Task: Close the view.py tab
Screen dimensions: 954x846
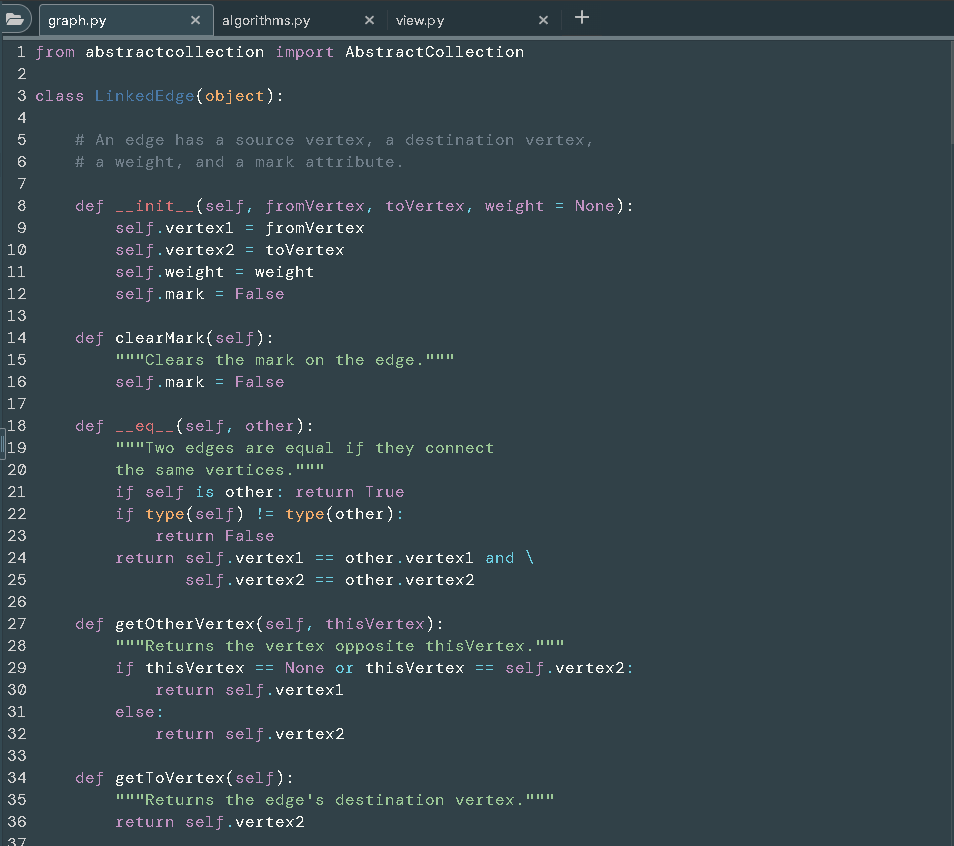Action: pos(543,19)
